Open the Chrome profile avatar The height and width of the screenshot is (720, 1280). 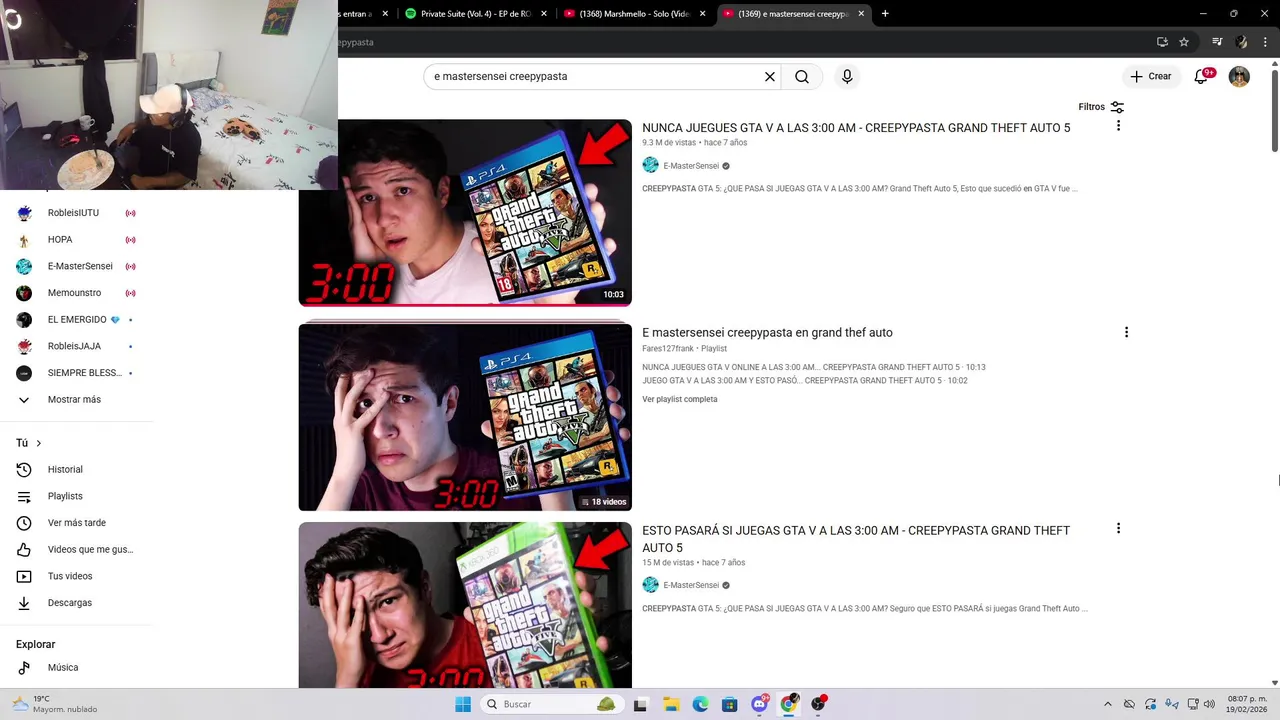pyautogui.click(x=1241, y=42)
